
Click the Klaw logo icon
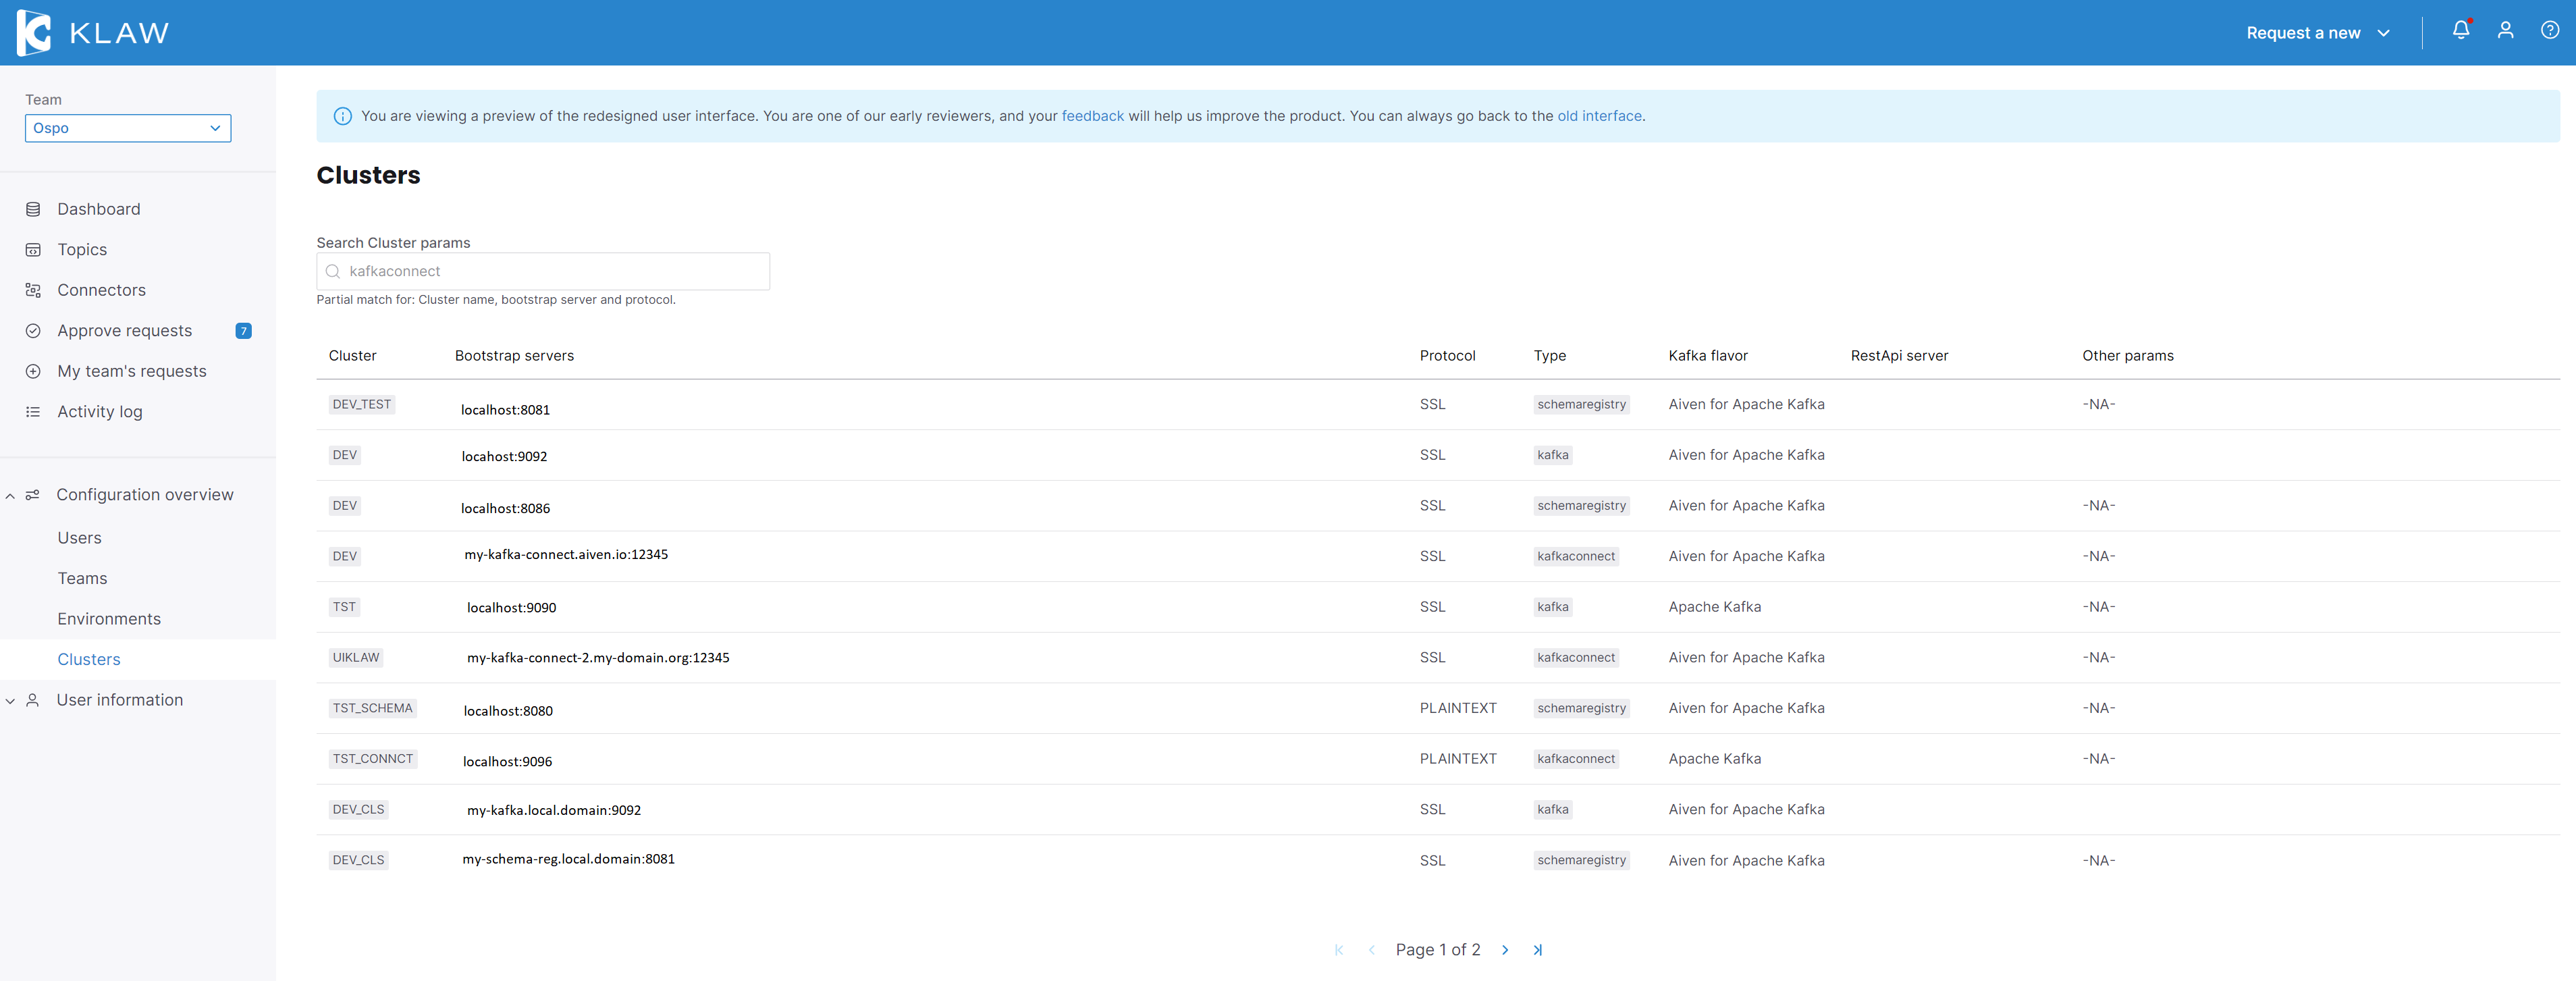(x=33, y=32)
